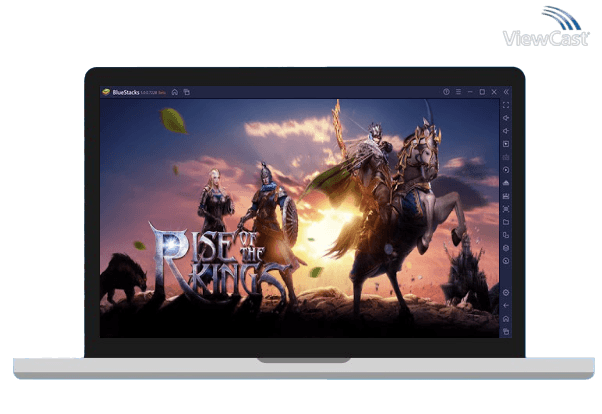Open the multi-instance manager cube icon

pyautogui.click(x=506, y=248)
